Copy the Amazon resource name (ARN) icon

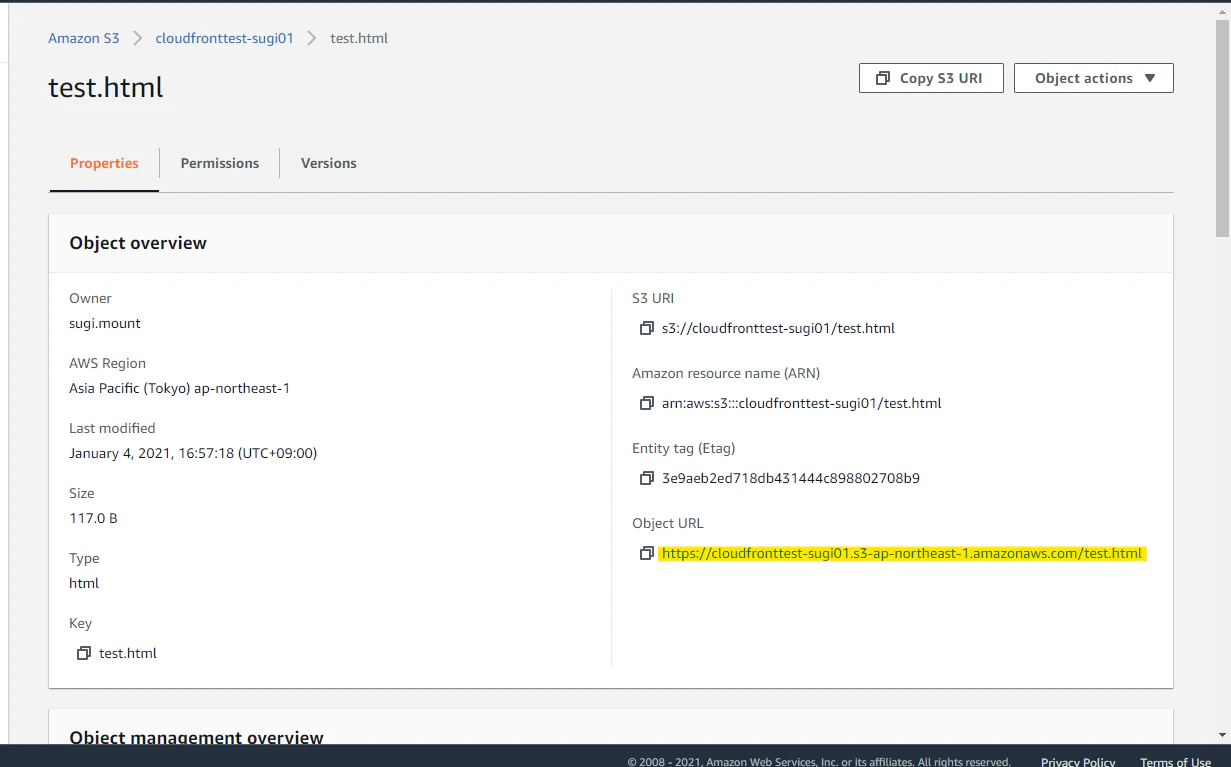(x=647, y=403)
